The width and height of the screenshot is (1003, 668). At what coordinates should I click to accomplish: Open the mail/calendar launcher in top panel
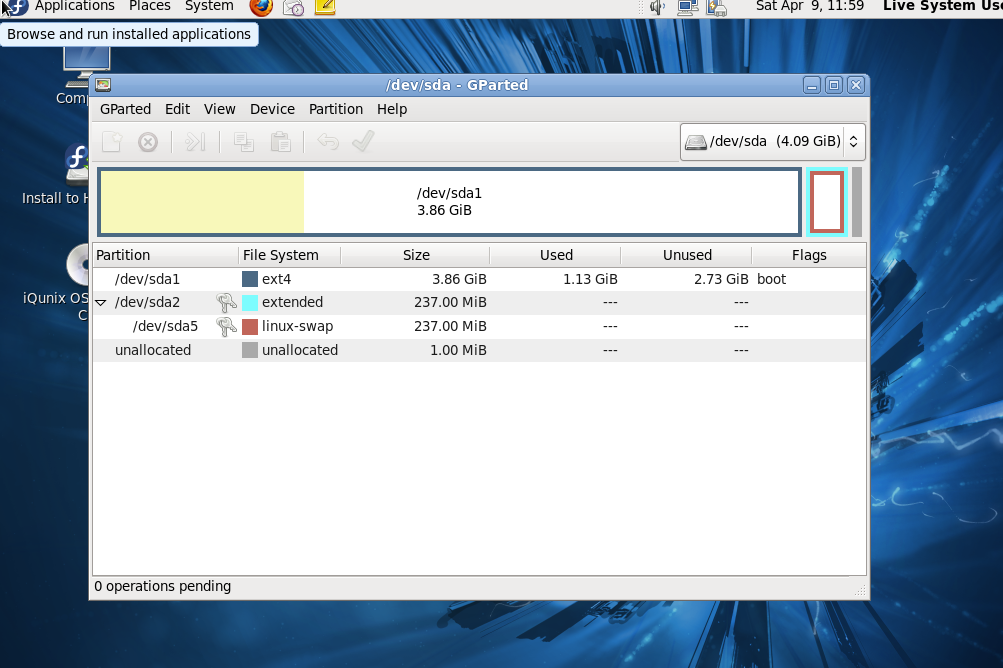click(x=294, y=7)
